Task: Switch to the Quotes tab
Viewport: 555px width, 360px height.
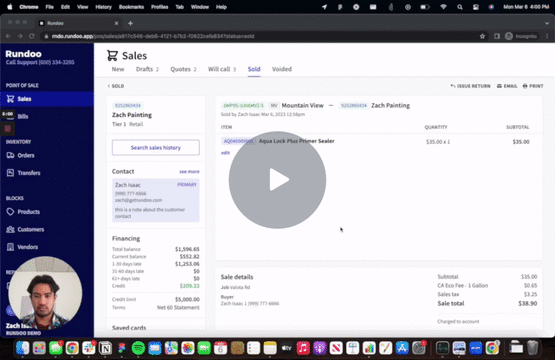Action: 183,69
